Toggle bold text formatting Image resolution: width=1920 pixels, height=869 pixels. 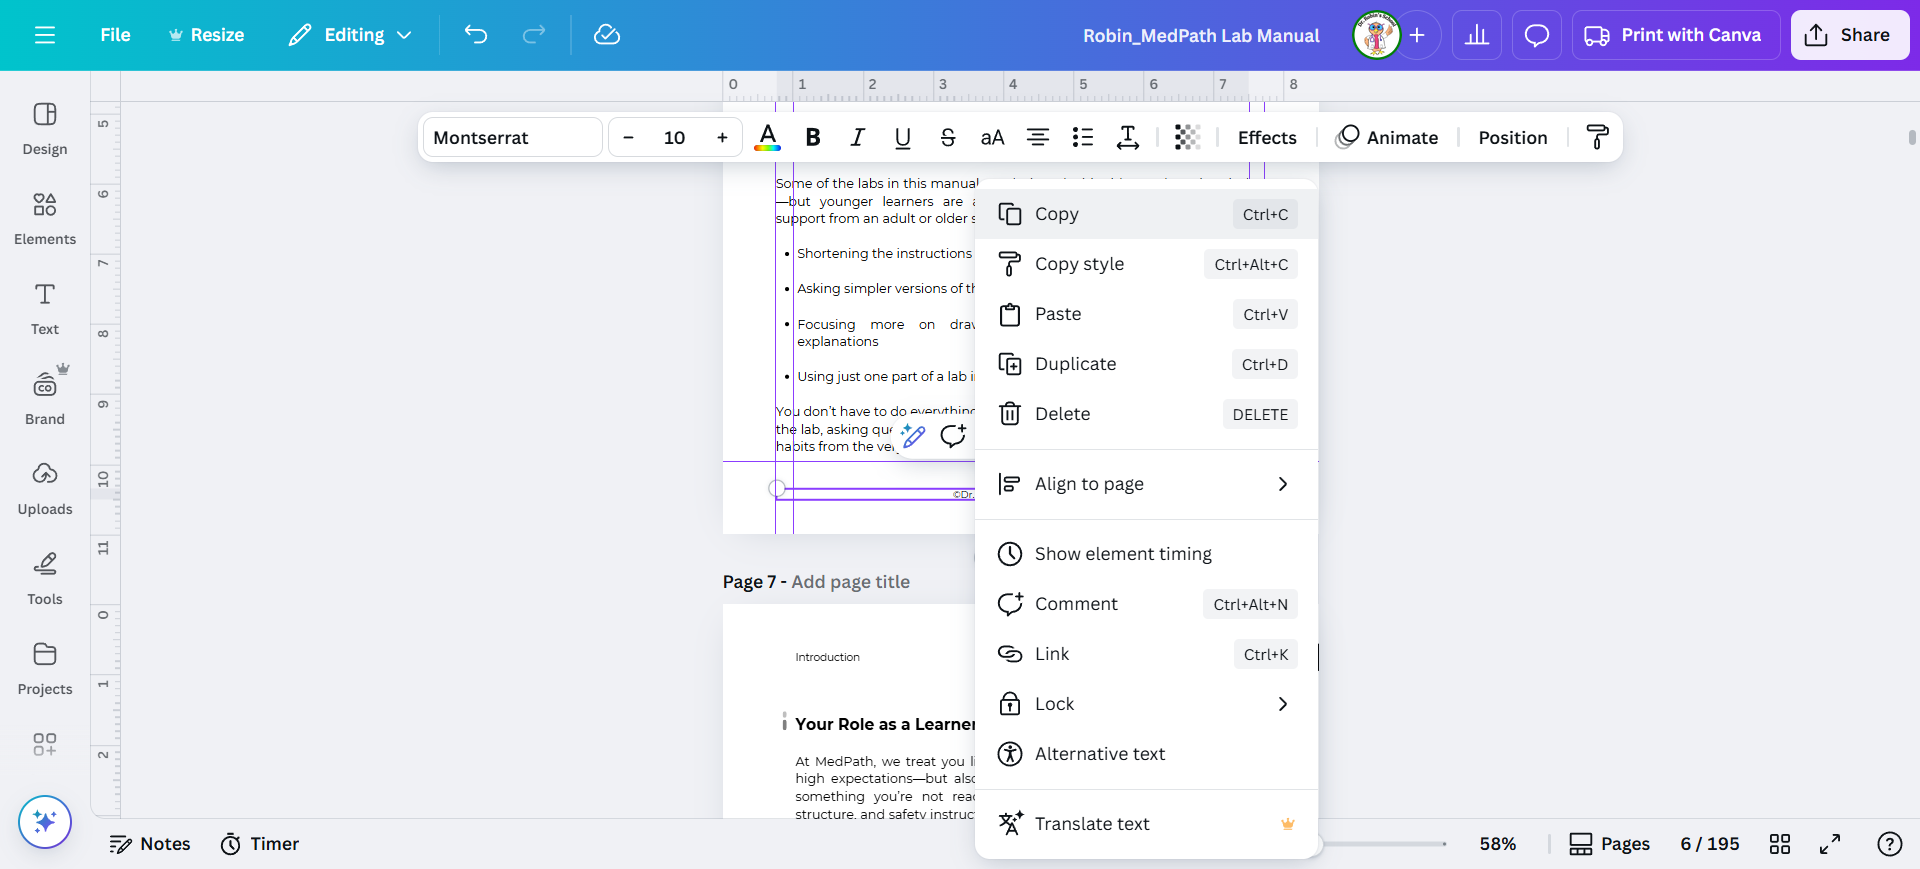pyautogui.click(x=813, y=137)
